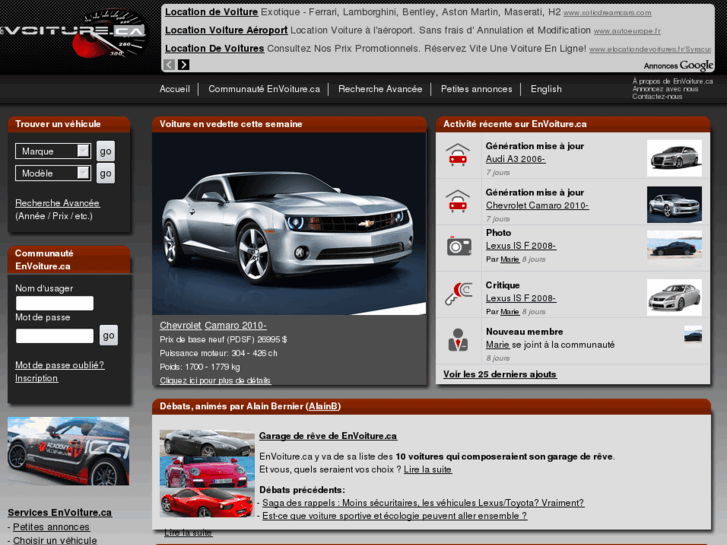This screenshot has height=545, width=727.
Task: Switch language to English
Action: [x=546, y=89]
